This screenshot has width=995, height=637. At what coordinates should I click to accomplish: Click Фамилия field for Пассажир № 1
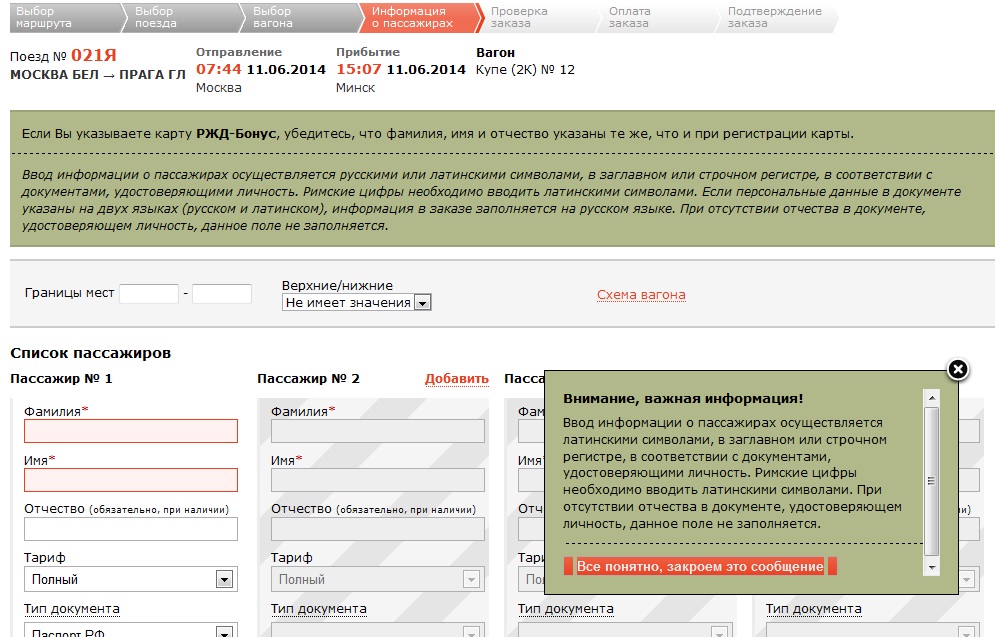tap(131, 431)
